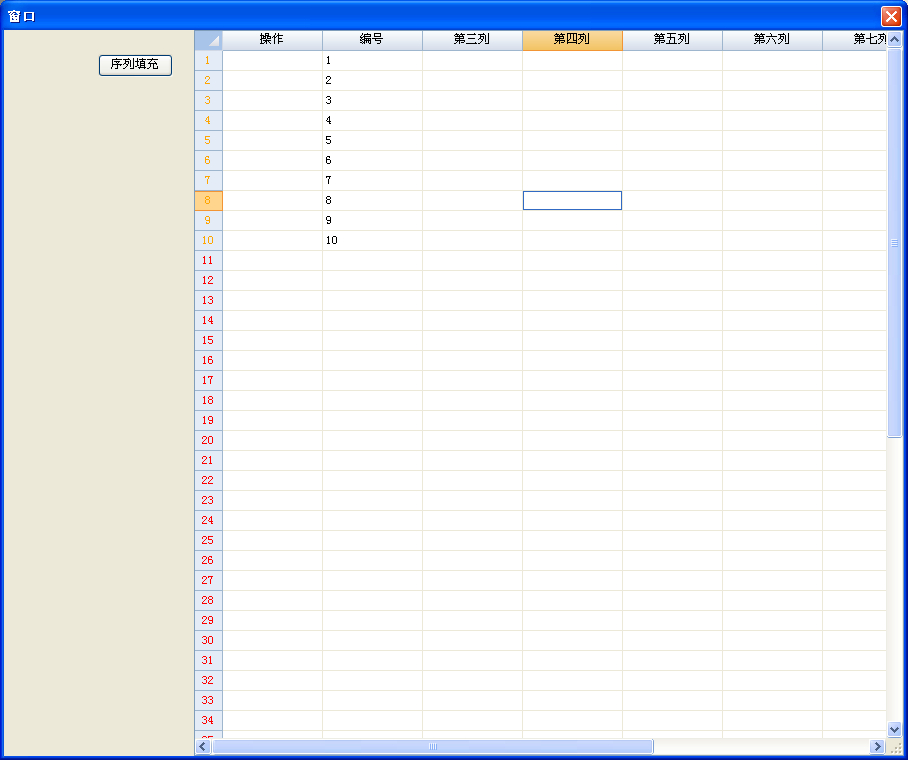Select the highlighted 第四列 column header
908x760 pixels.
pyautogui.click(x=573, y=40)
